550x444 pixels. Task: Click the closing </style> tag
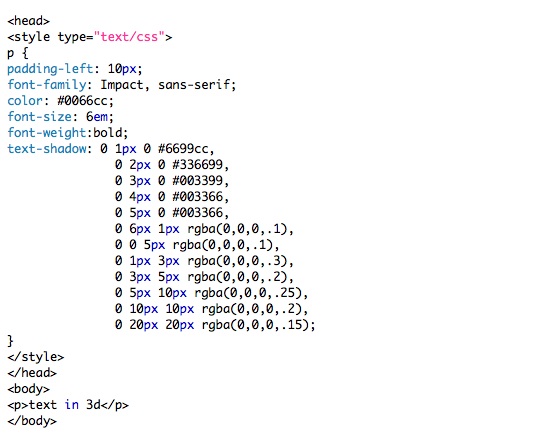(36, 357)
